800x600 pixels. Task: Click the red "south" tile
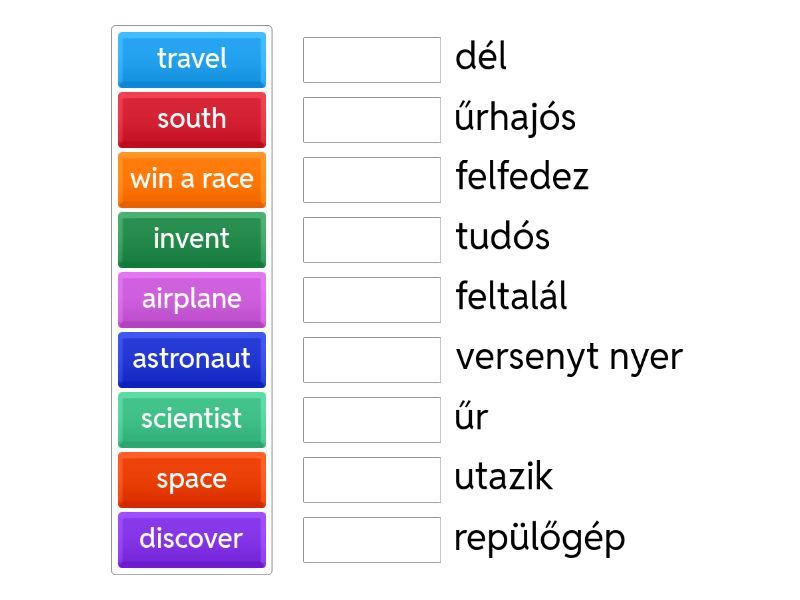click(191, 119)
